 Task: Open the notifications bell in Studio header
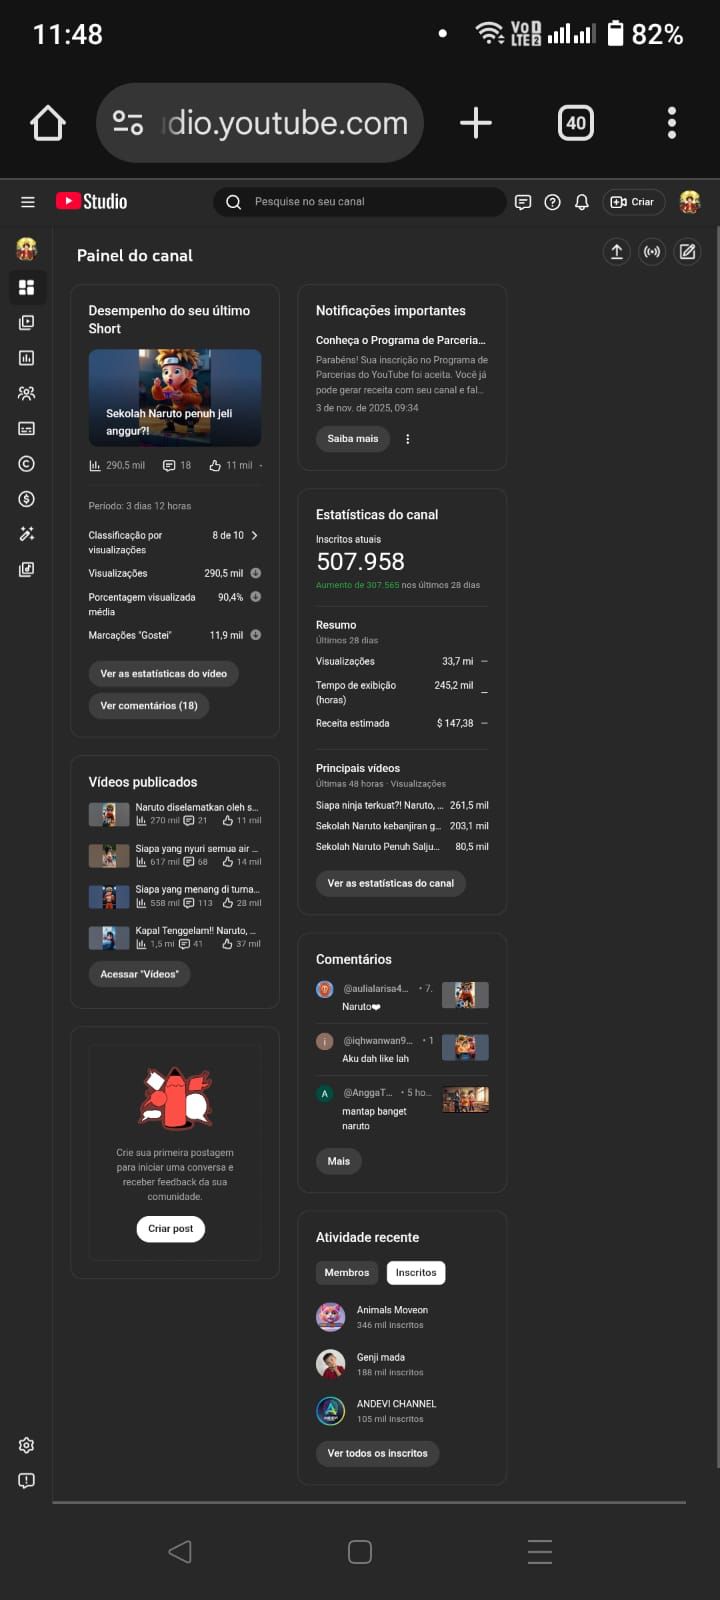[582, 202]
